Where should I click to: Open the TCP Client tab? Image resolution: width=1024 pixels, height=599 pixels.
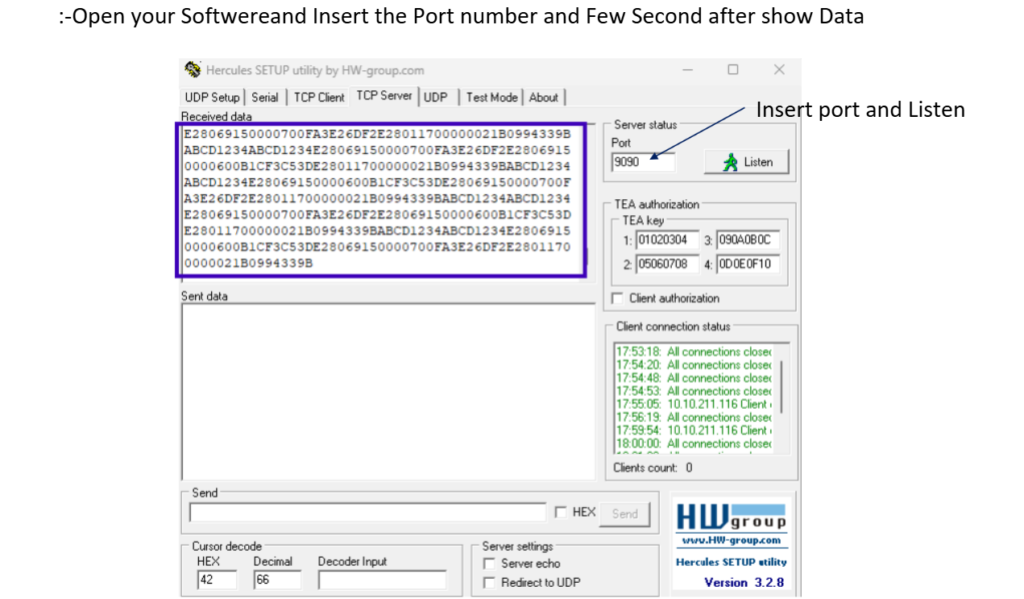click(x=319, y=97)
